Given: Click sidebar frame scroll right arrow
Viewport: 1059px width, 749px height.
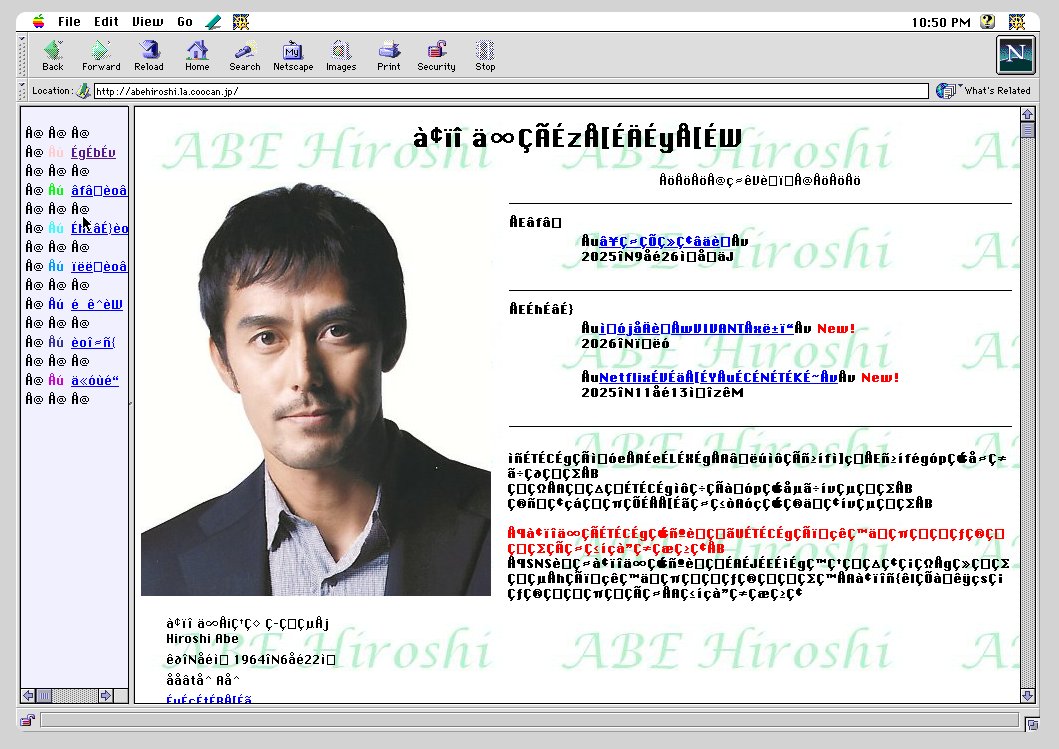Looking at the screenshot, I should coord(106,696).
